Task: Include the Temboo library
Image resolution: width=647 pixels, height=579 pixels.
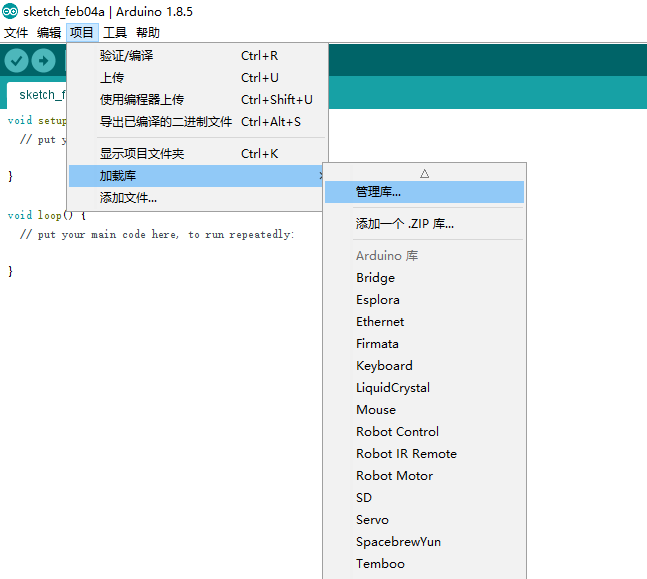Action: (424, 564)
